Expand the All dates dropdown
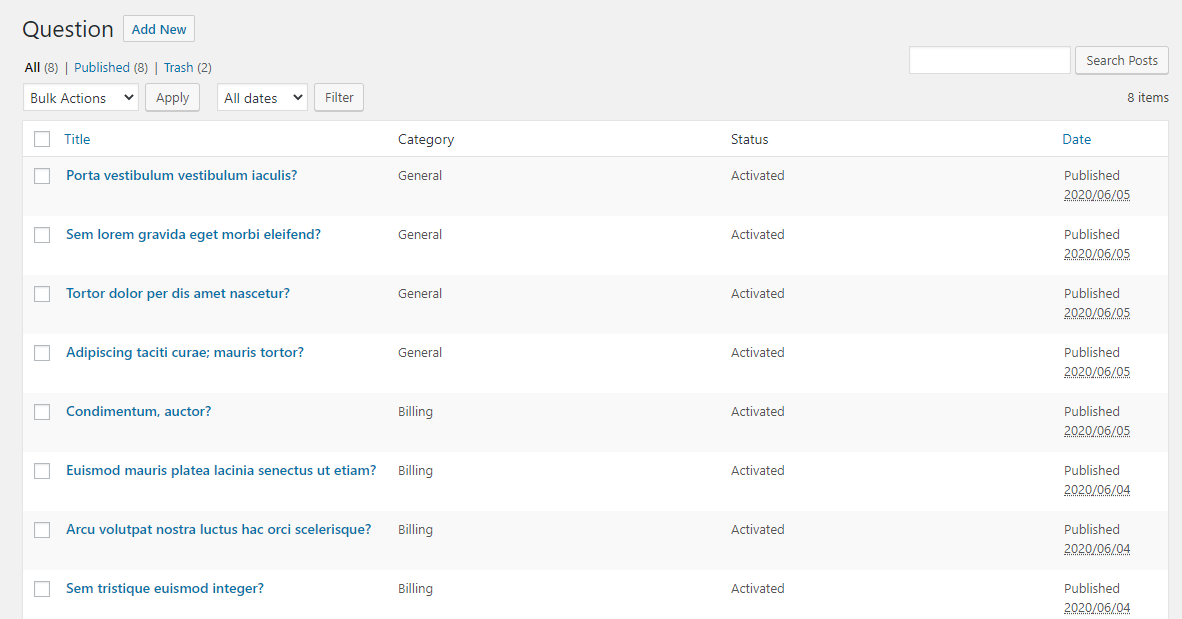 click(x=262, y=98)
